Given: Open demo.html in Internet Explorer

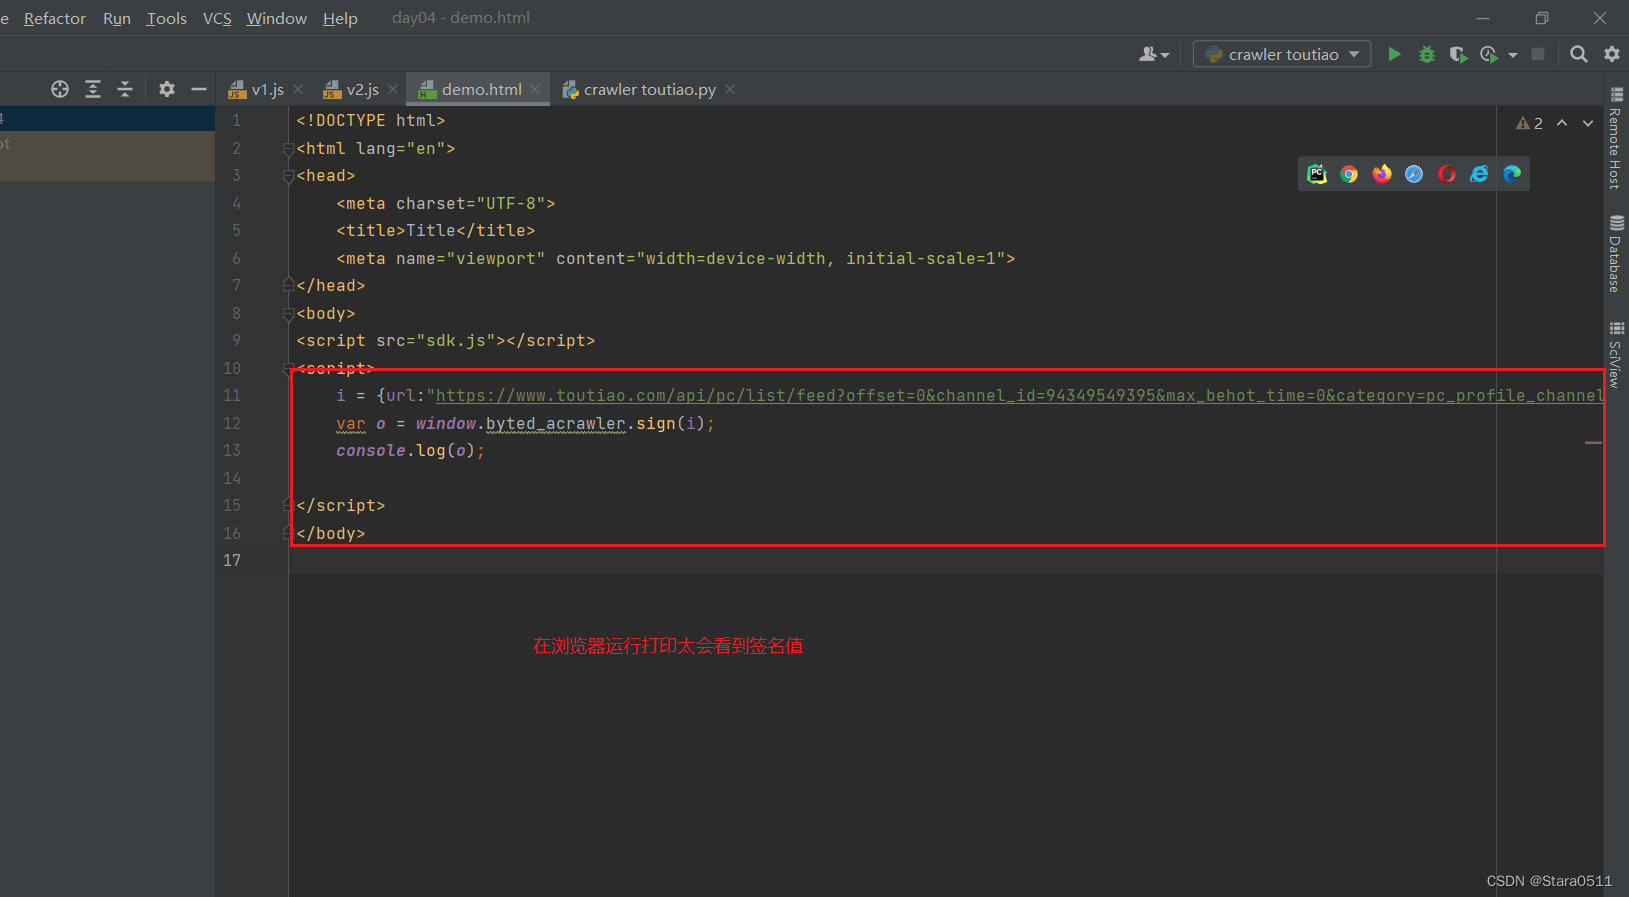Looking at the screenshot, I should coord(1479,174).
